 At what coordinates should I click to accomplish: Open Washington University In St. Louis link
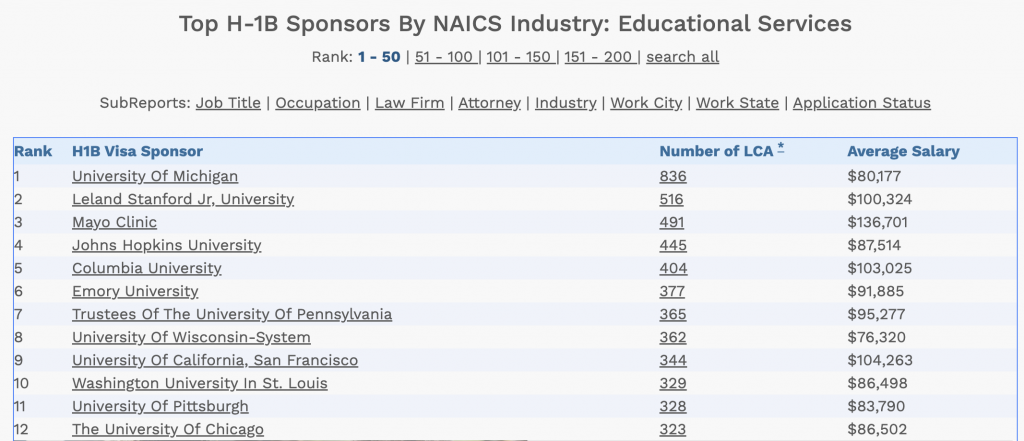200,384
